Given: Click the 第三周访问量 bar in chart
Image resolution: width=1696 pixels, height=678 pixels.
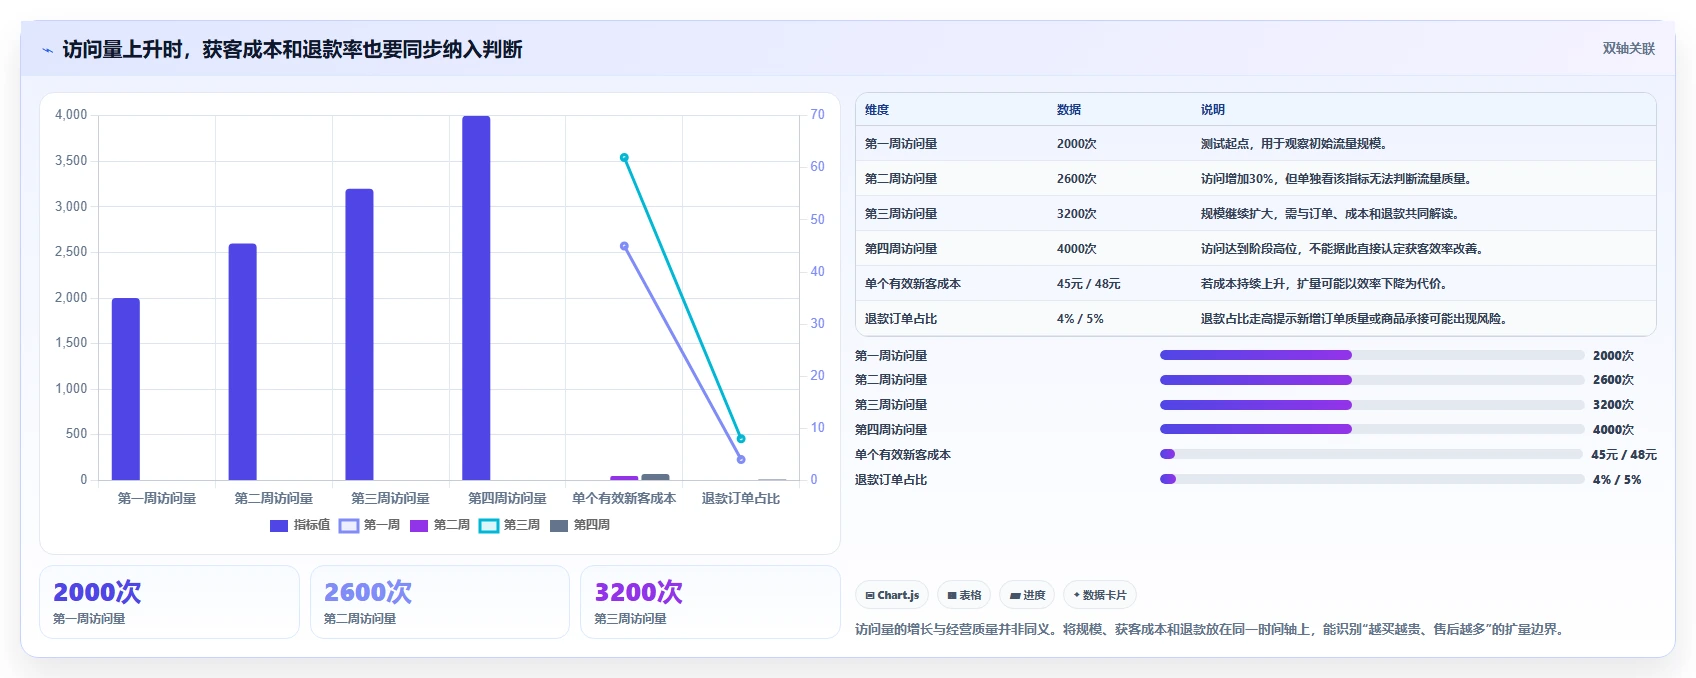Looking at the screenshot, I should point(359,334).
